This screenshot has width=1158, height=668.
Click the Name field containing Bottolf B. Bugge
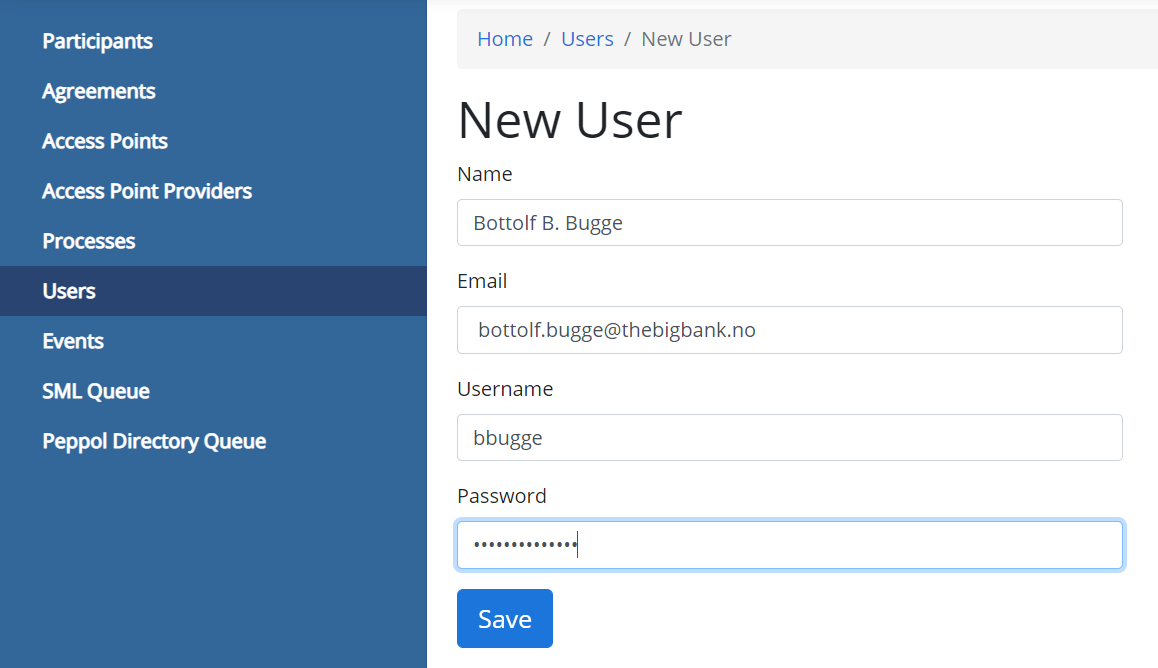pos(789,222)
